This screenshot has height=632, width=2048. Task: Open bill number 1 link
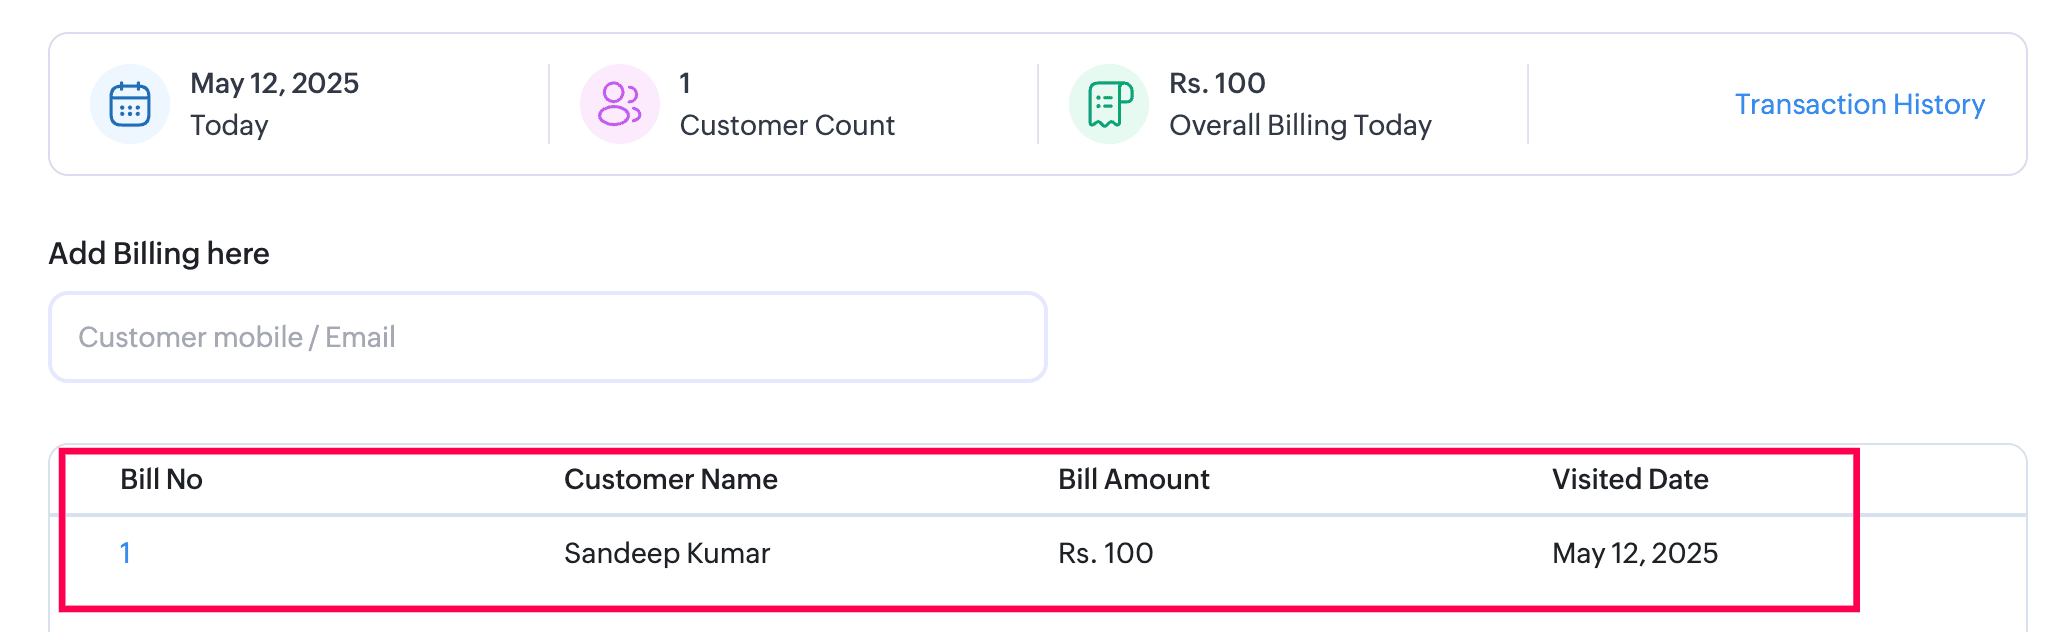[125, 553]
